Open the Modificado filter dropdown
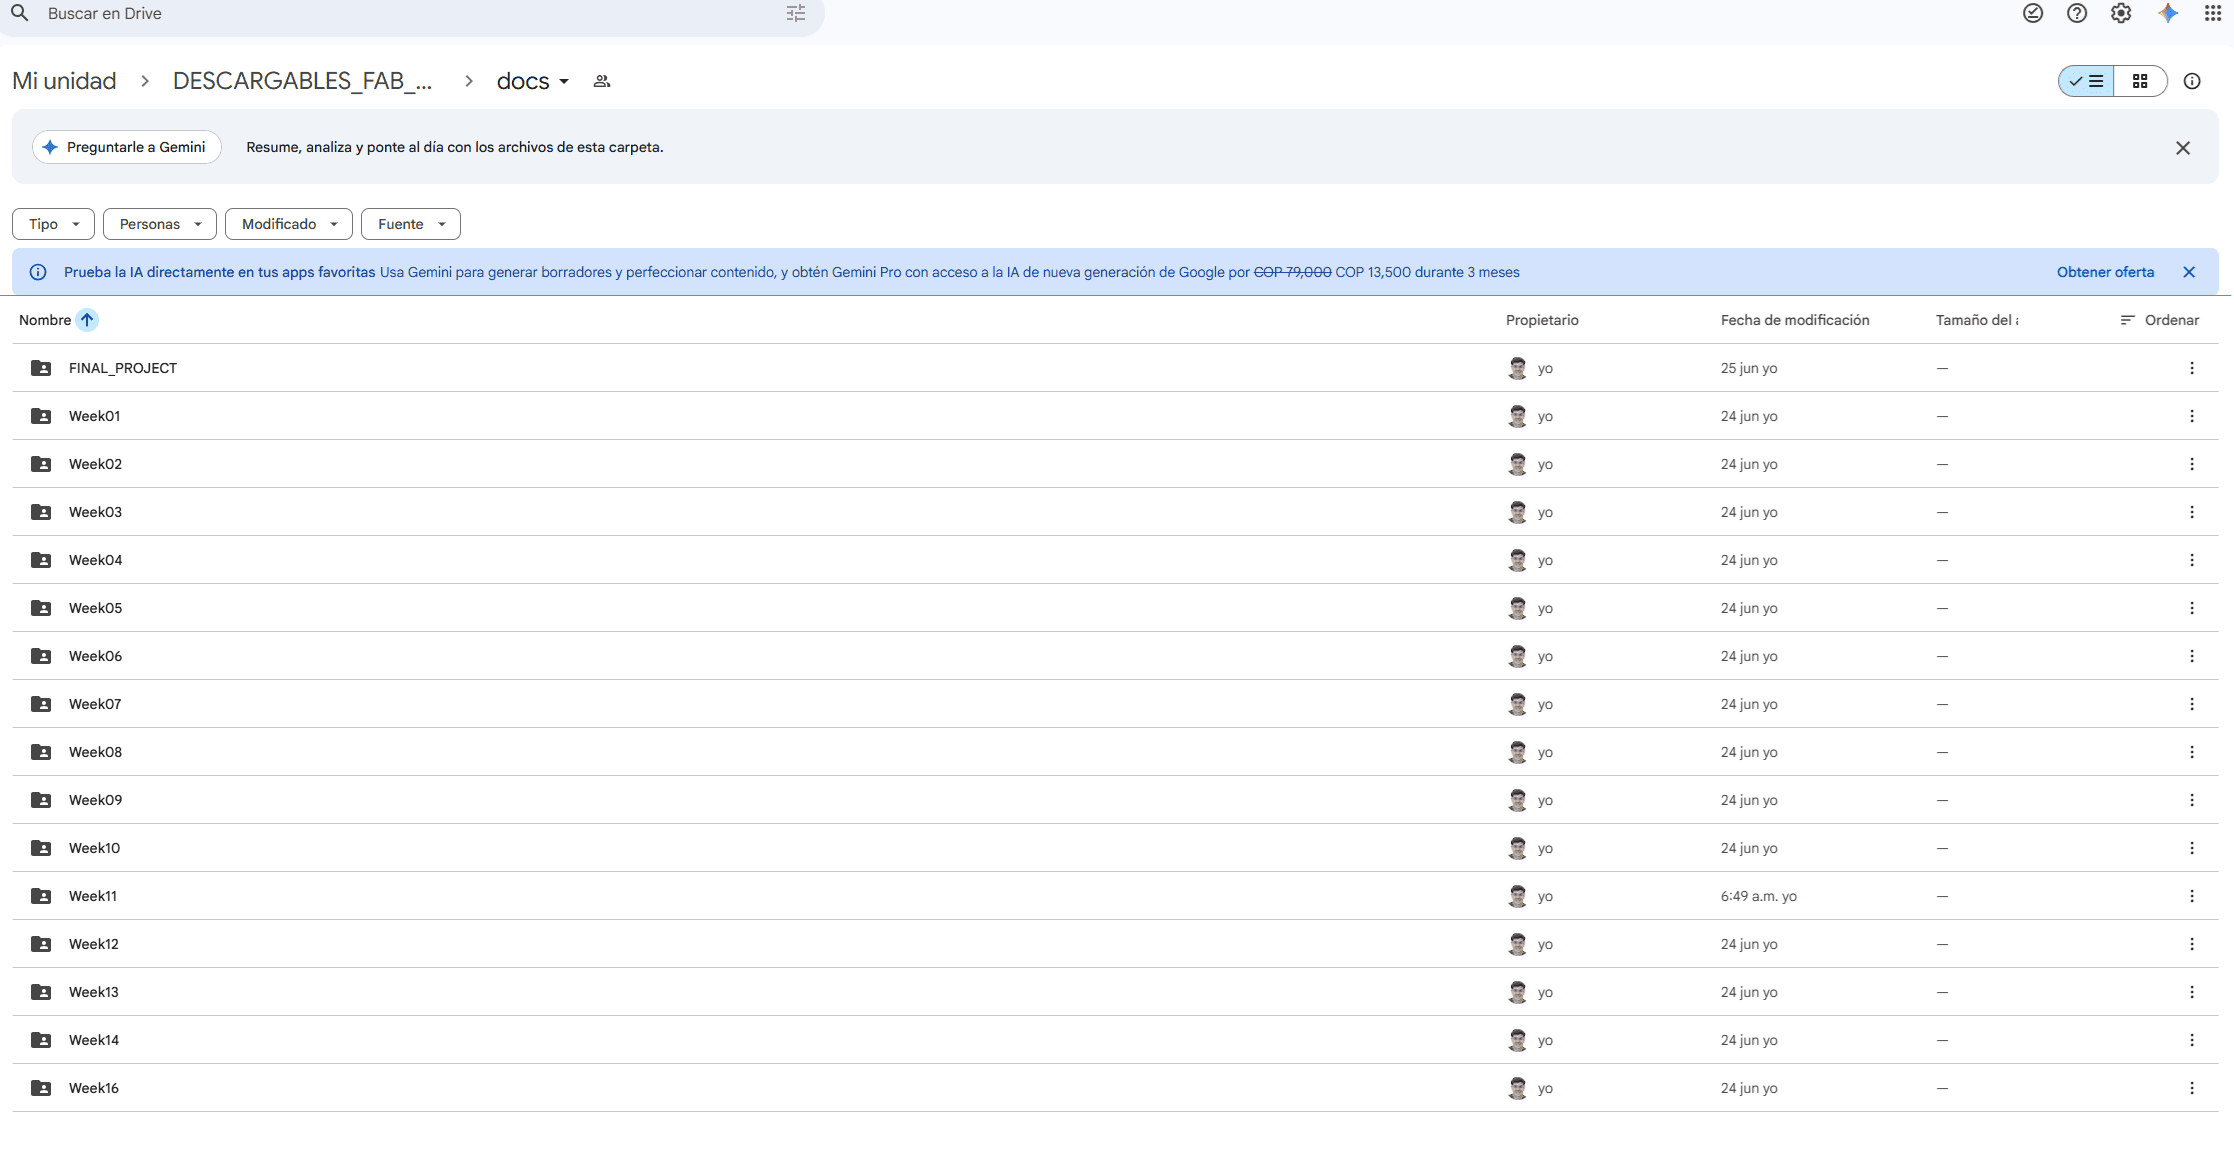Screen dimensions: 2234x1150 (x=289, y=224)
